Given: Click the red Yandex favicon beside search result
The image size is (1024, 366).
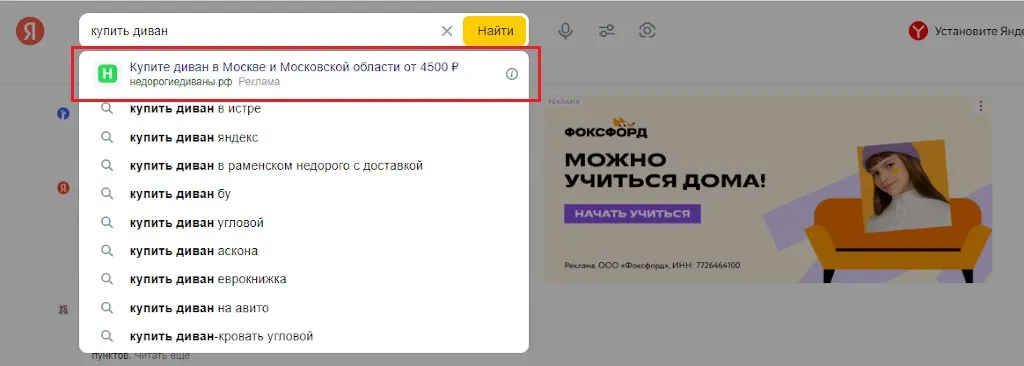Looking at the screenshot, I should coord(63,188).
